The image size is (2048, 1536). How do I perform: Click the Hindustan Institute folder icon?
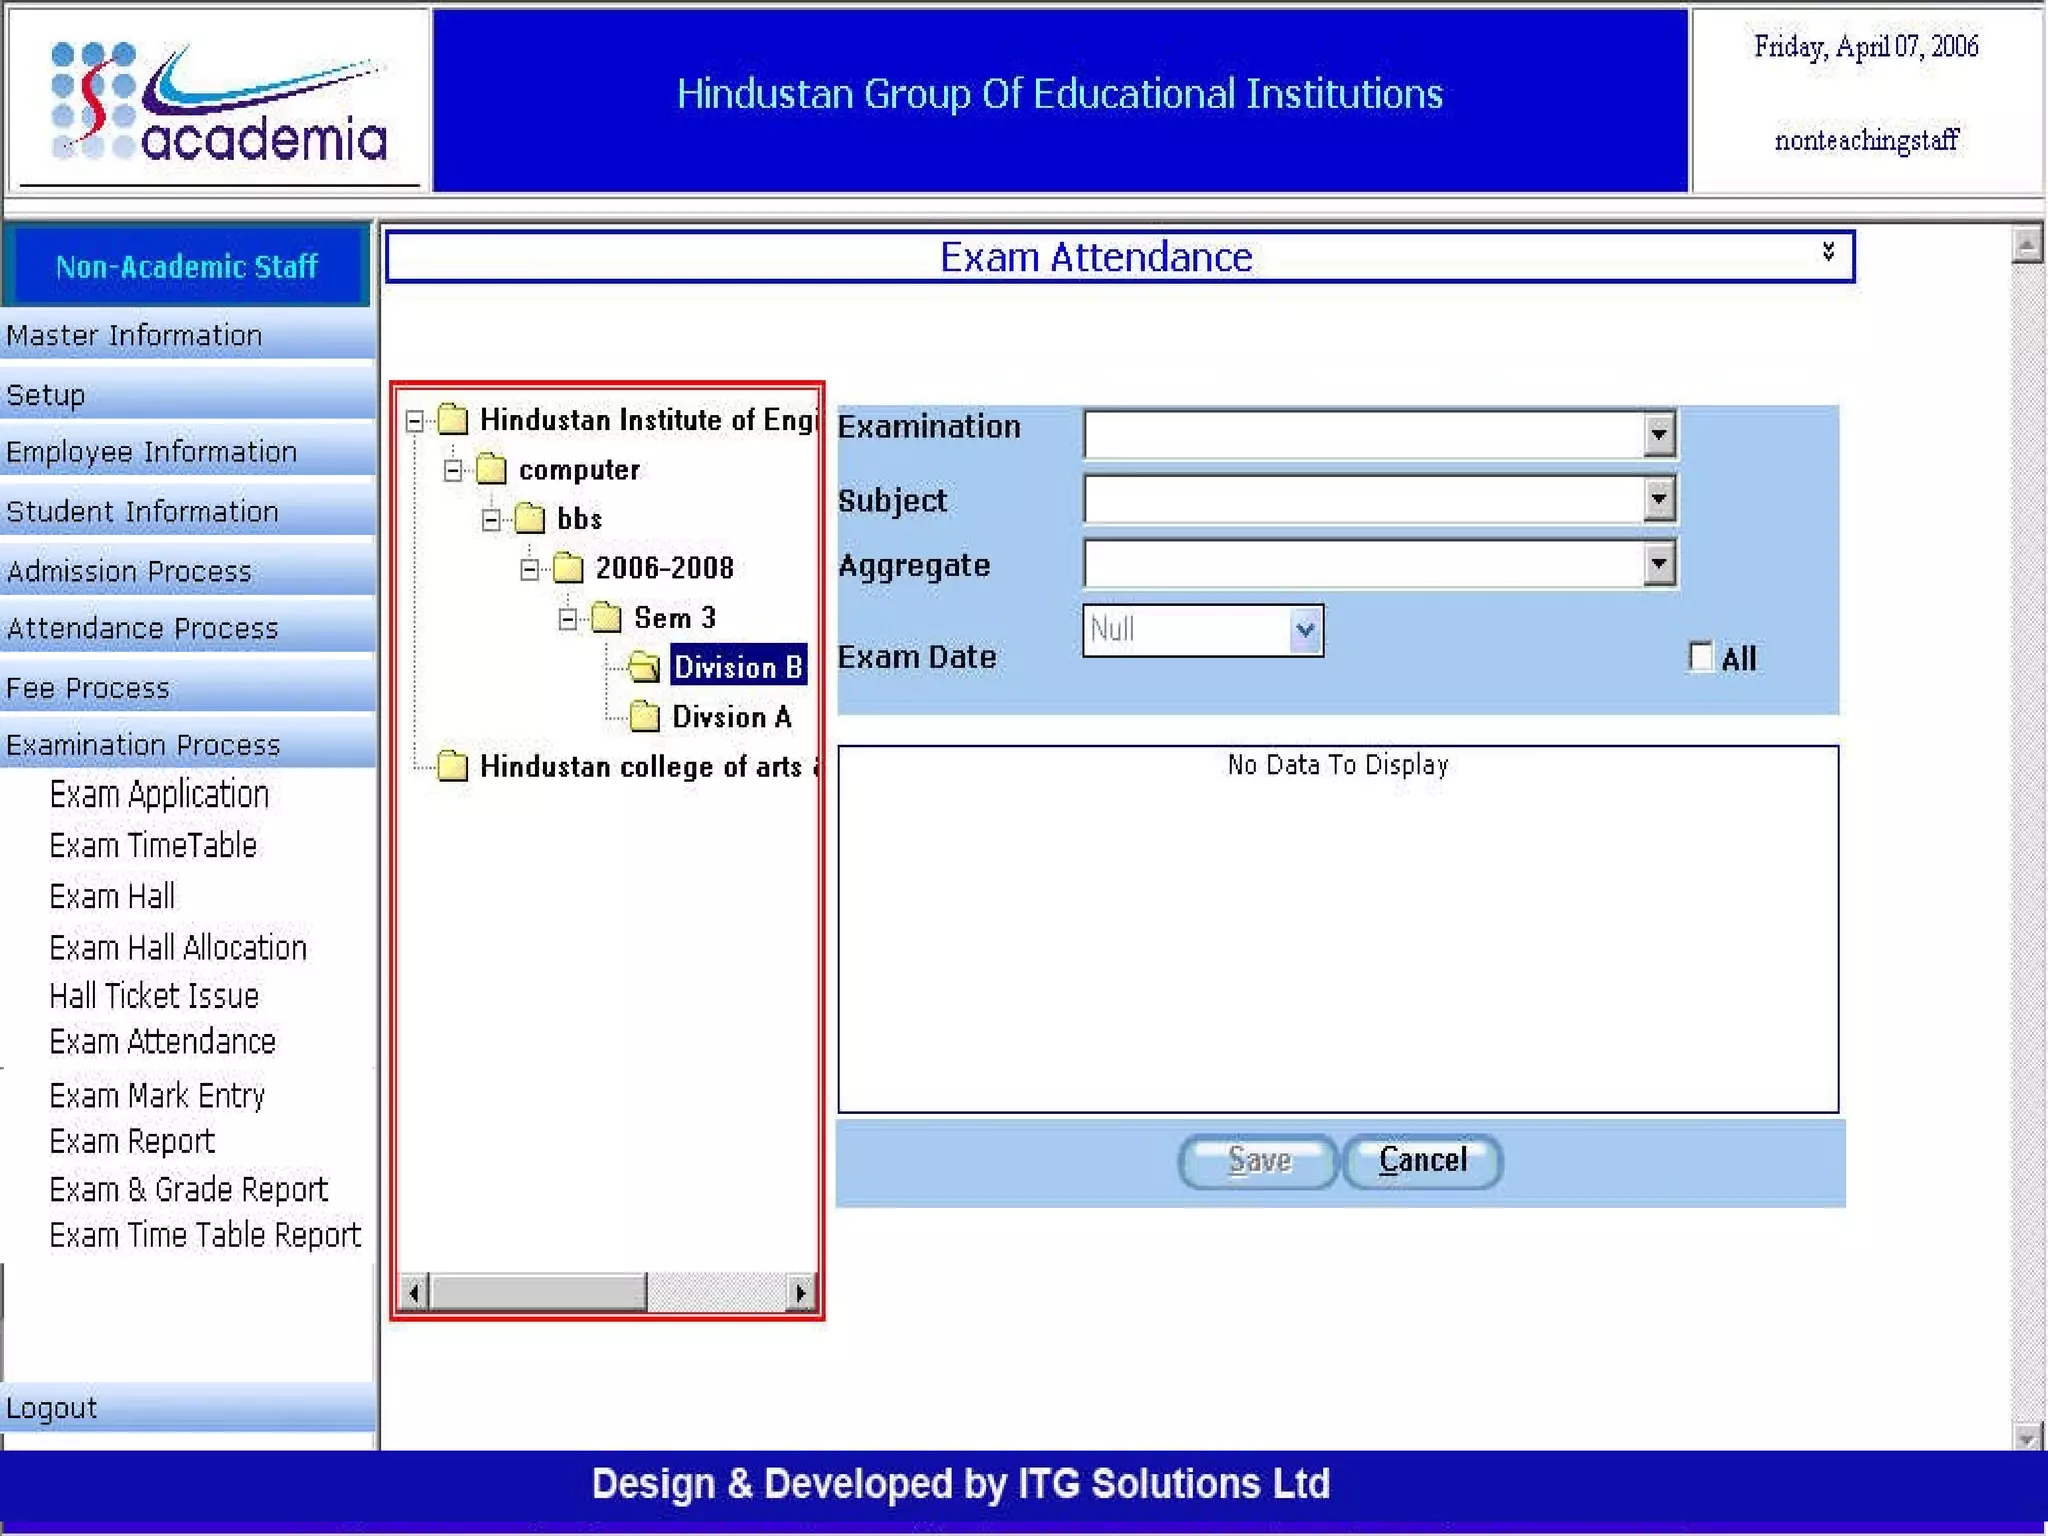pyautogui.click(x=453, y=419)
